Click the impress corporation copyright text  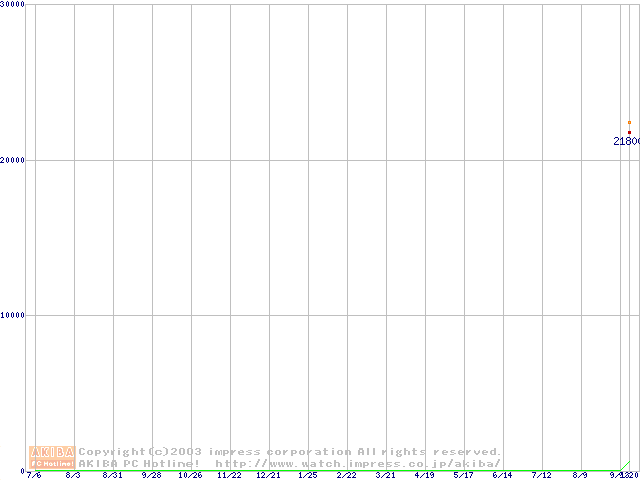click(290, 452)
